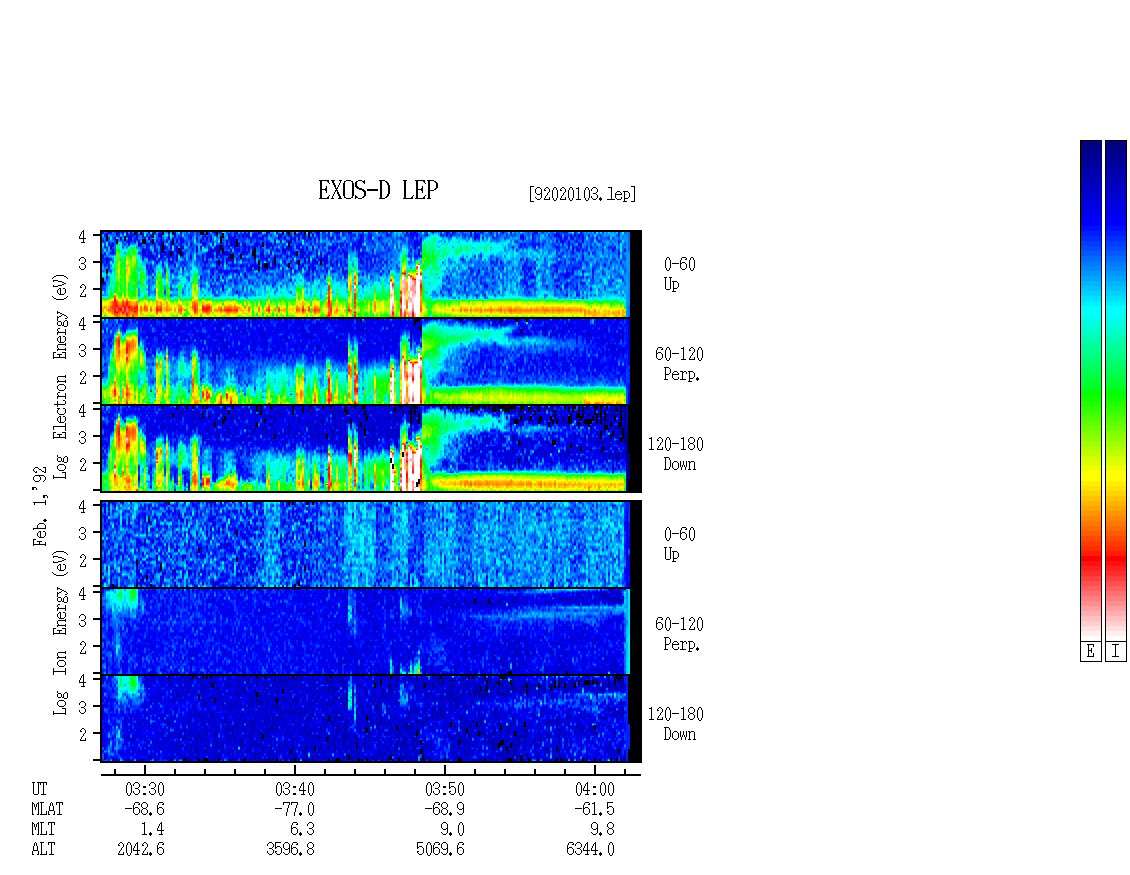Screen dimensions: 1130x875
Task: Click the E electron color scale bar
Action: point(1090,390)
